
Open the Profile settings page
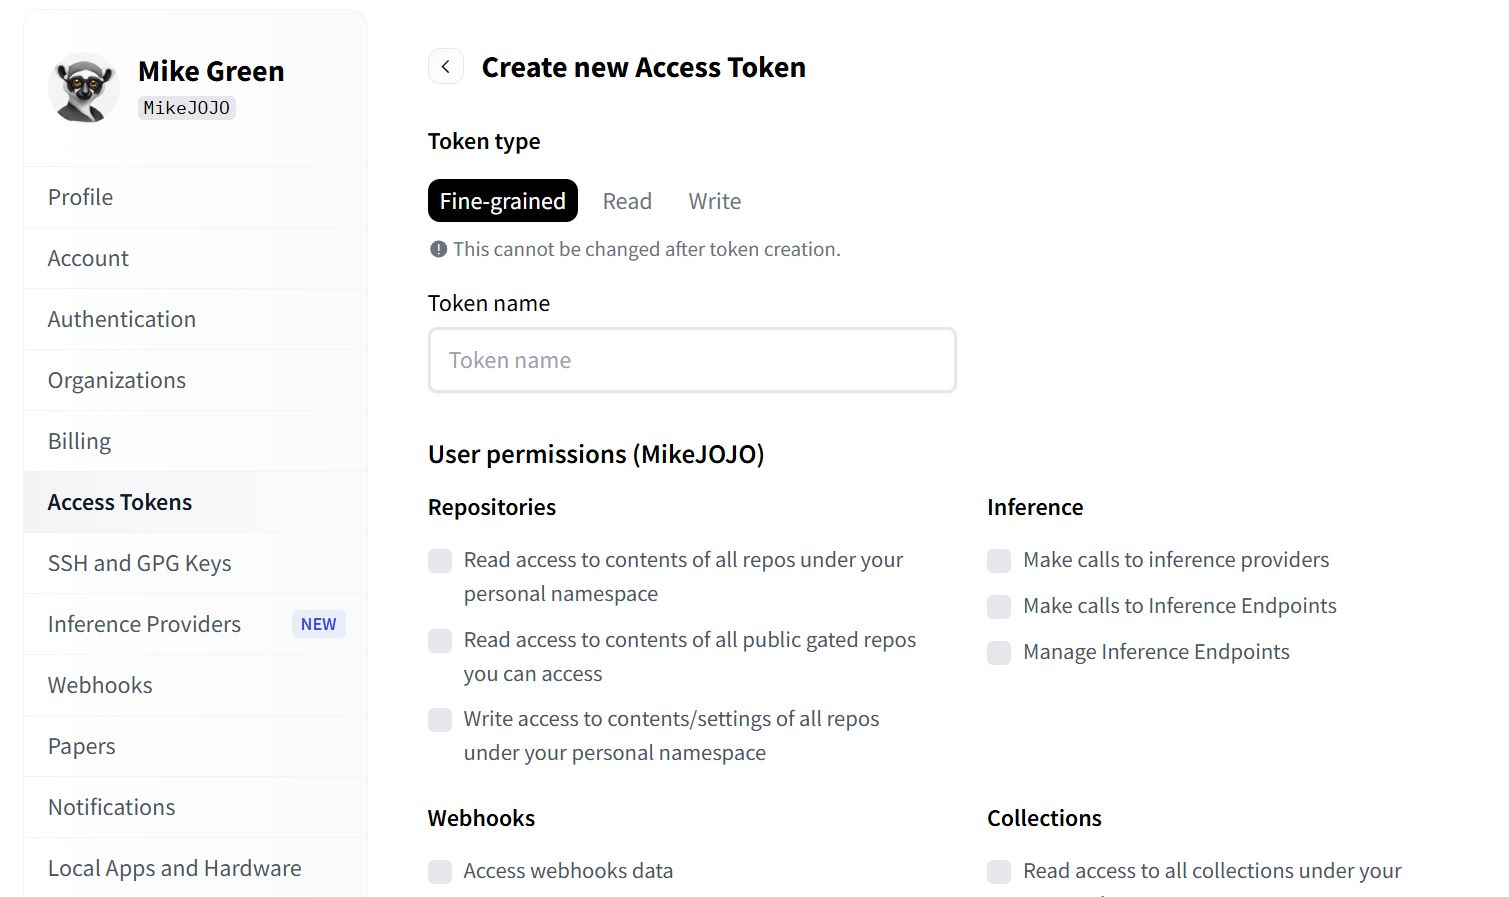tap(81, 197)
